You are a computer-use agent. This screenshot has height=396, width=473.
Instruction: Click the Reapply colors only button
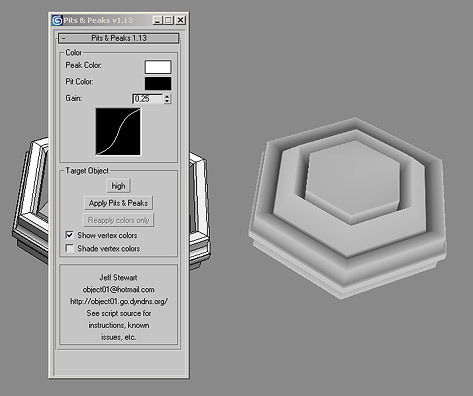[118, 220]
